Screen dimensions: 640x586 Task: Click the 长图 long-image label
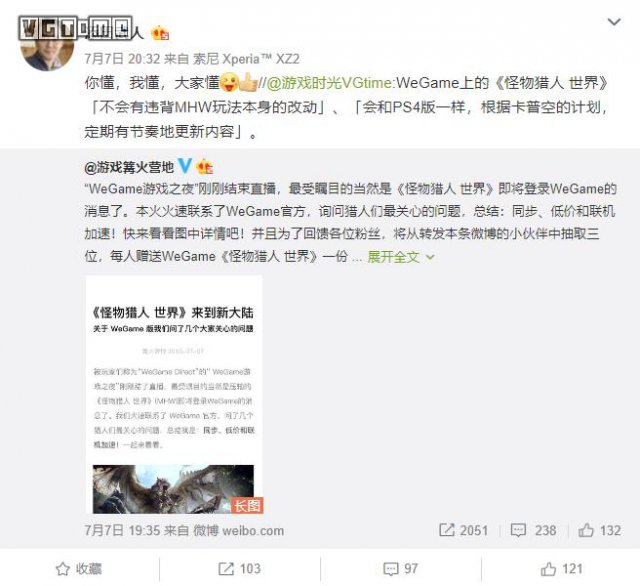(x=247, y=506)
